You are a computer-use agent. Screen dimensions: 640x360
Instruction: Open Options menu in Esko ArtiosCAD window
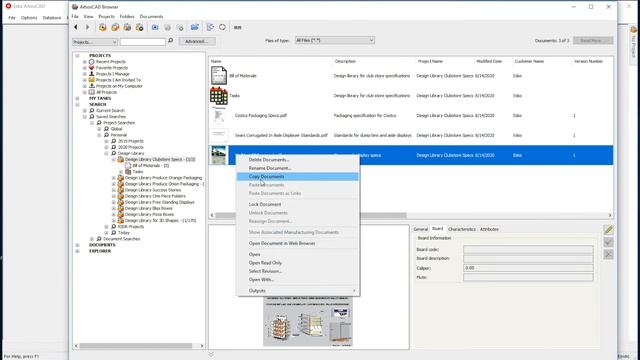coord(29,18)
